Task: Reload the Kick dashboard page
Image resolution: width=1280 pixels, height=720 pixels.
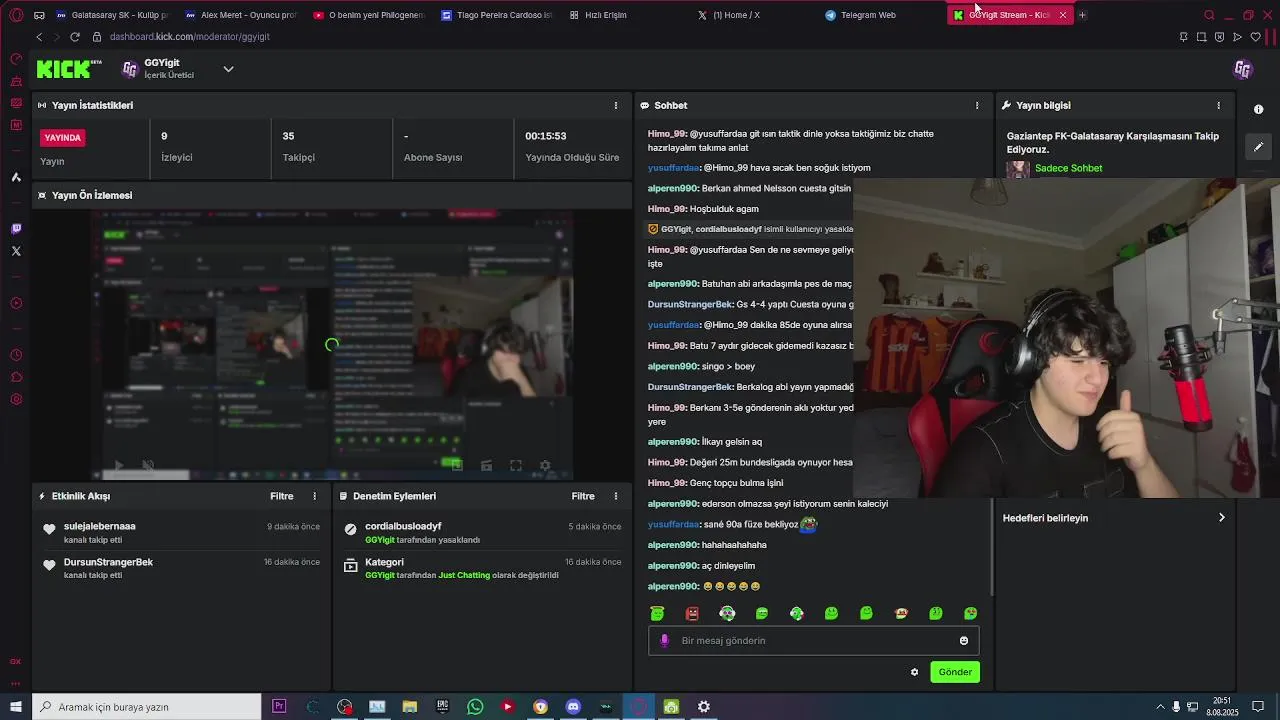Action: tap(75, 37)
